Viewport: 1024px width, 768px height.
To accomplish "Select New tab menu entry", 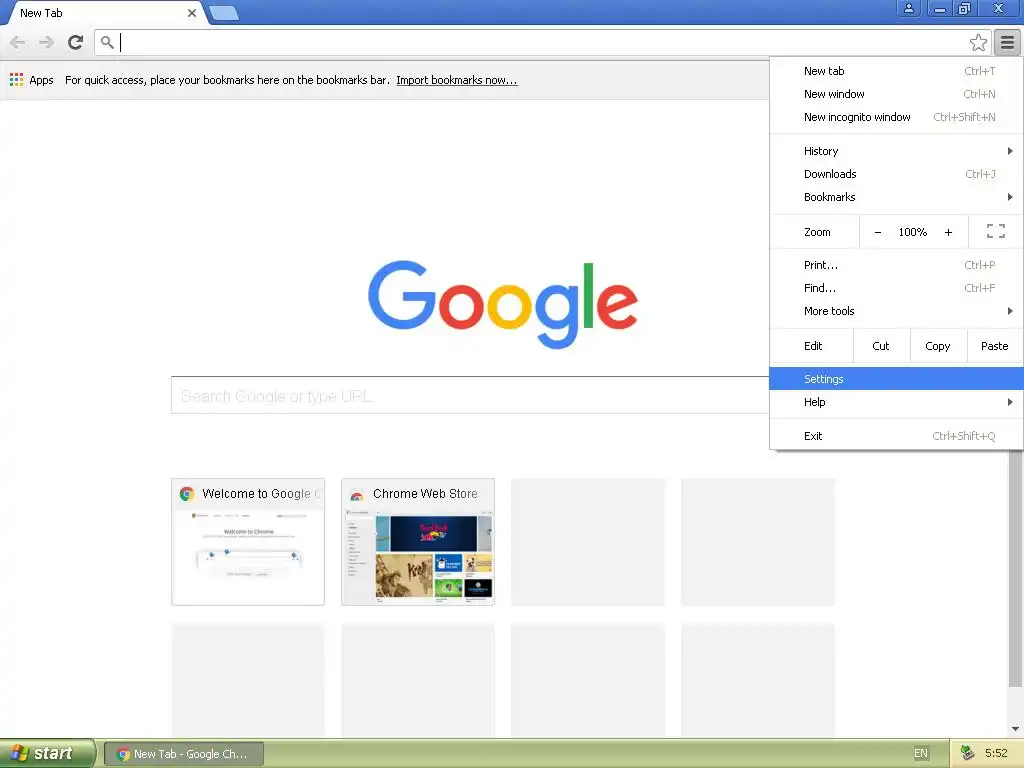I will 896,71.
